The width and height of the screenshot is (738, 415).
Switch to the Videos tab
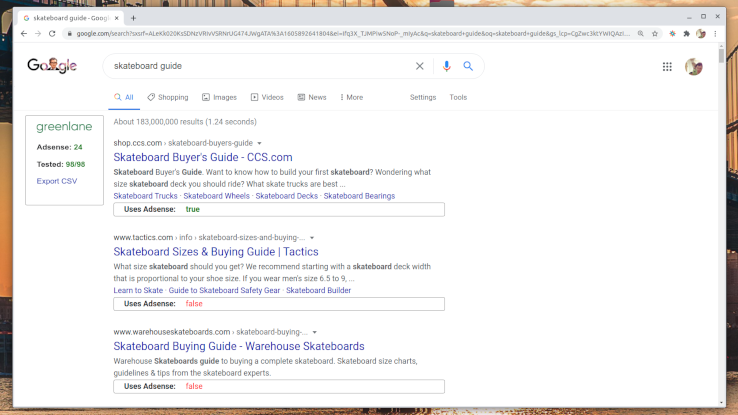point(267,97)
